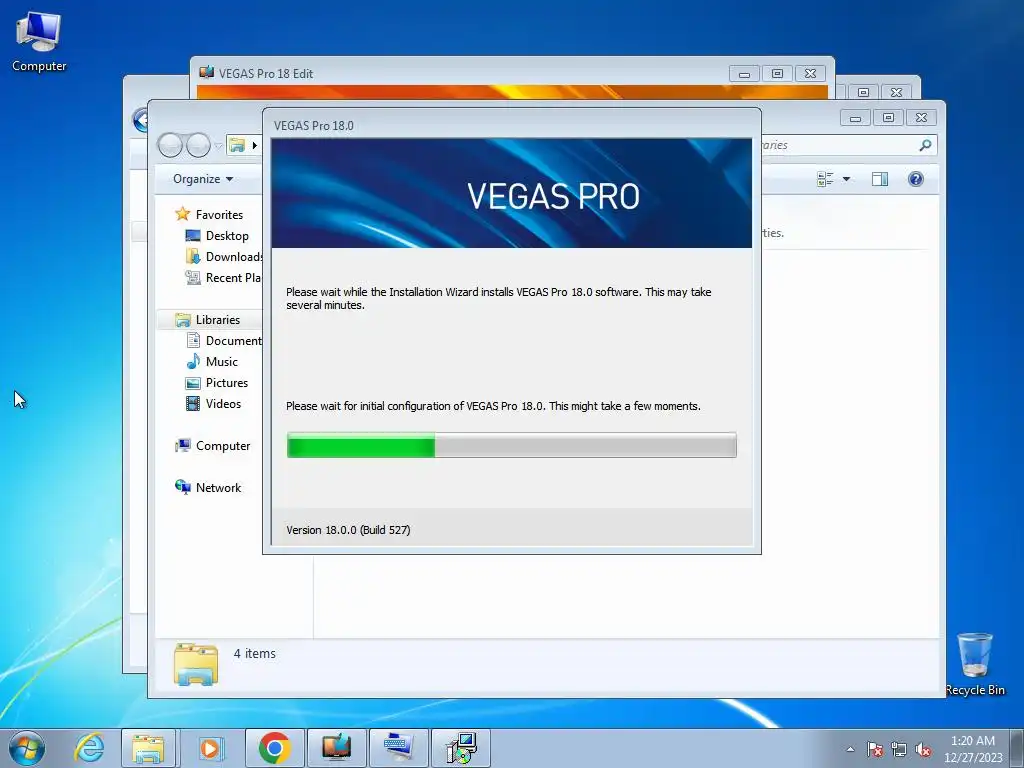Viewport: 1024px width, 768px height.
Task: Click Libraries icon in address bar
Action: click(x=237, y=145)
